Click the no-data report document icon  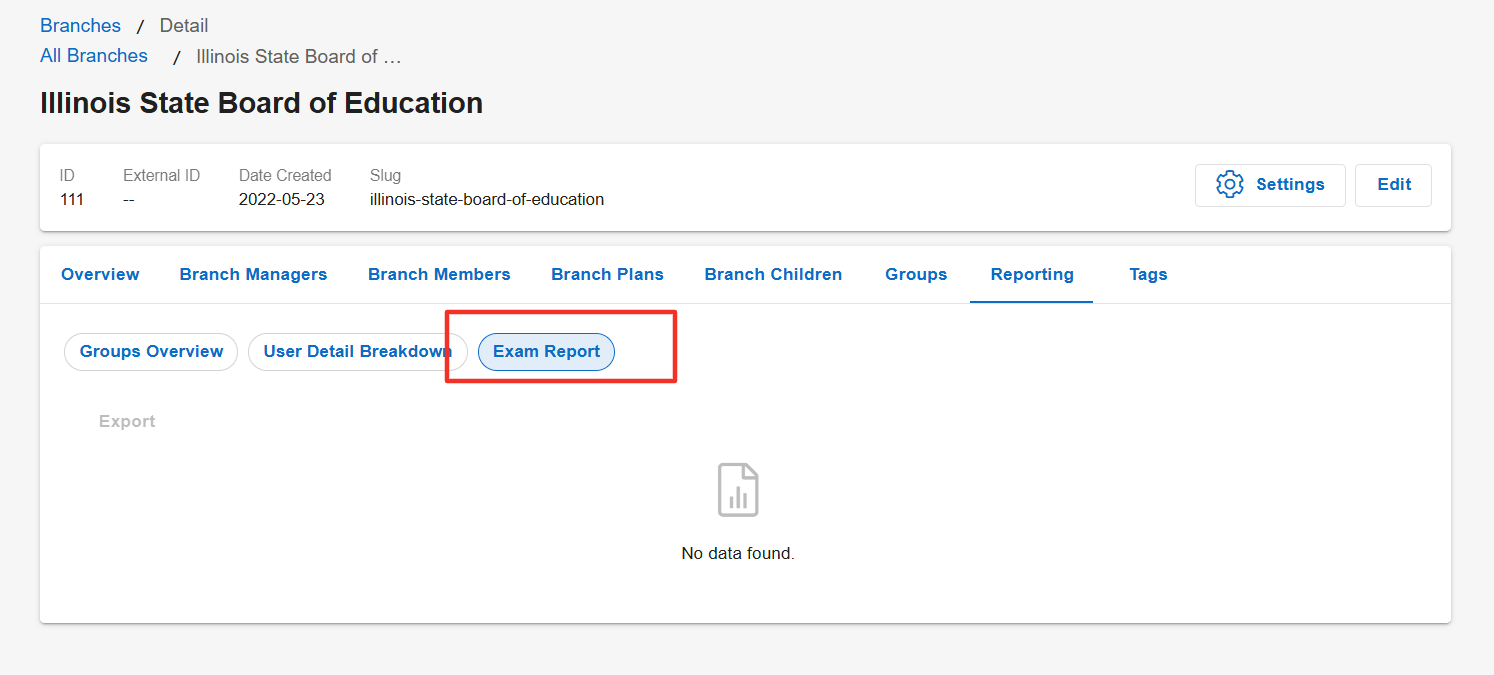pos(738,490)
